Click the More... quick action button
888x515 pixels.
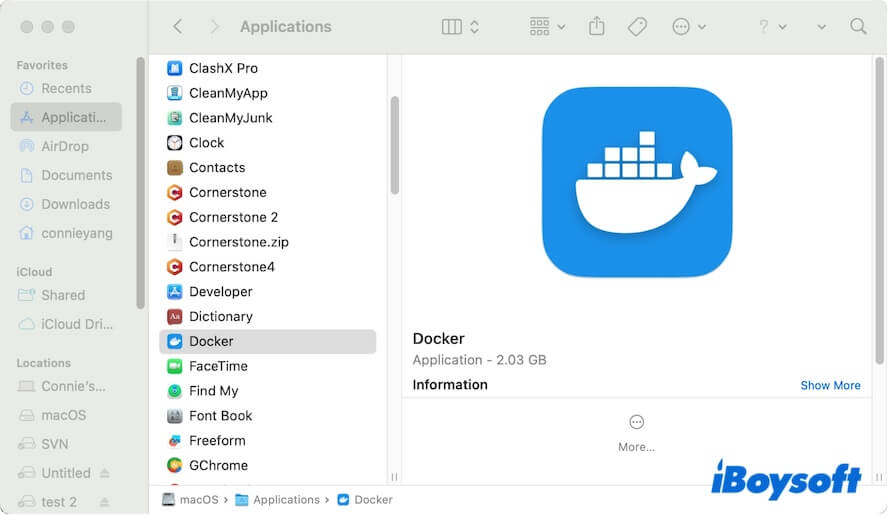tap(637, 433)
